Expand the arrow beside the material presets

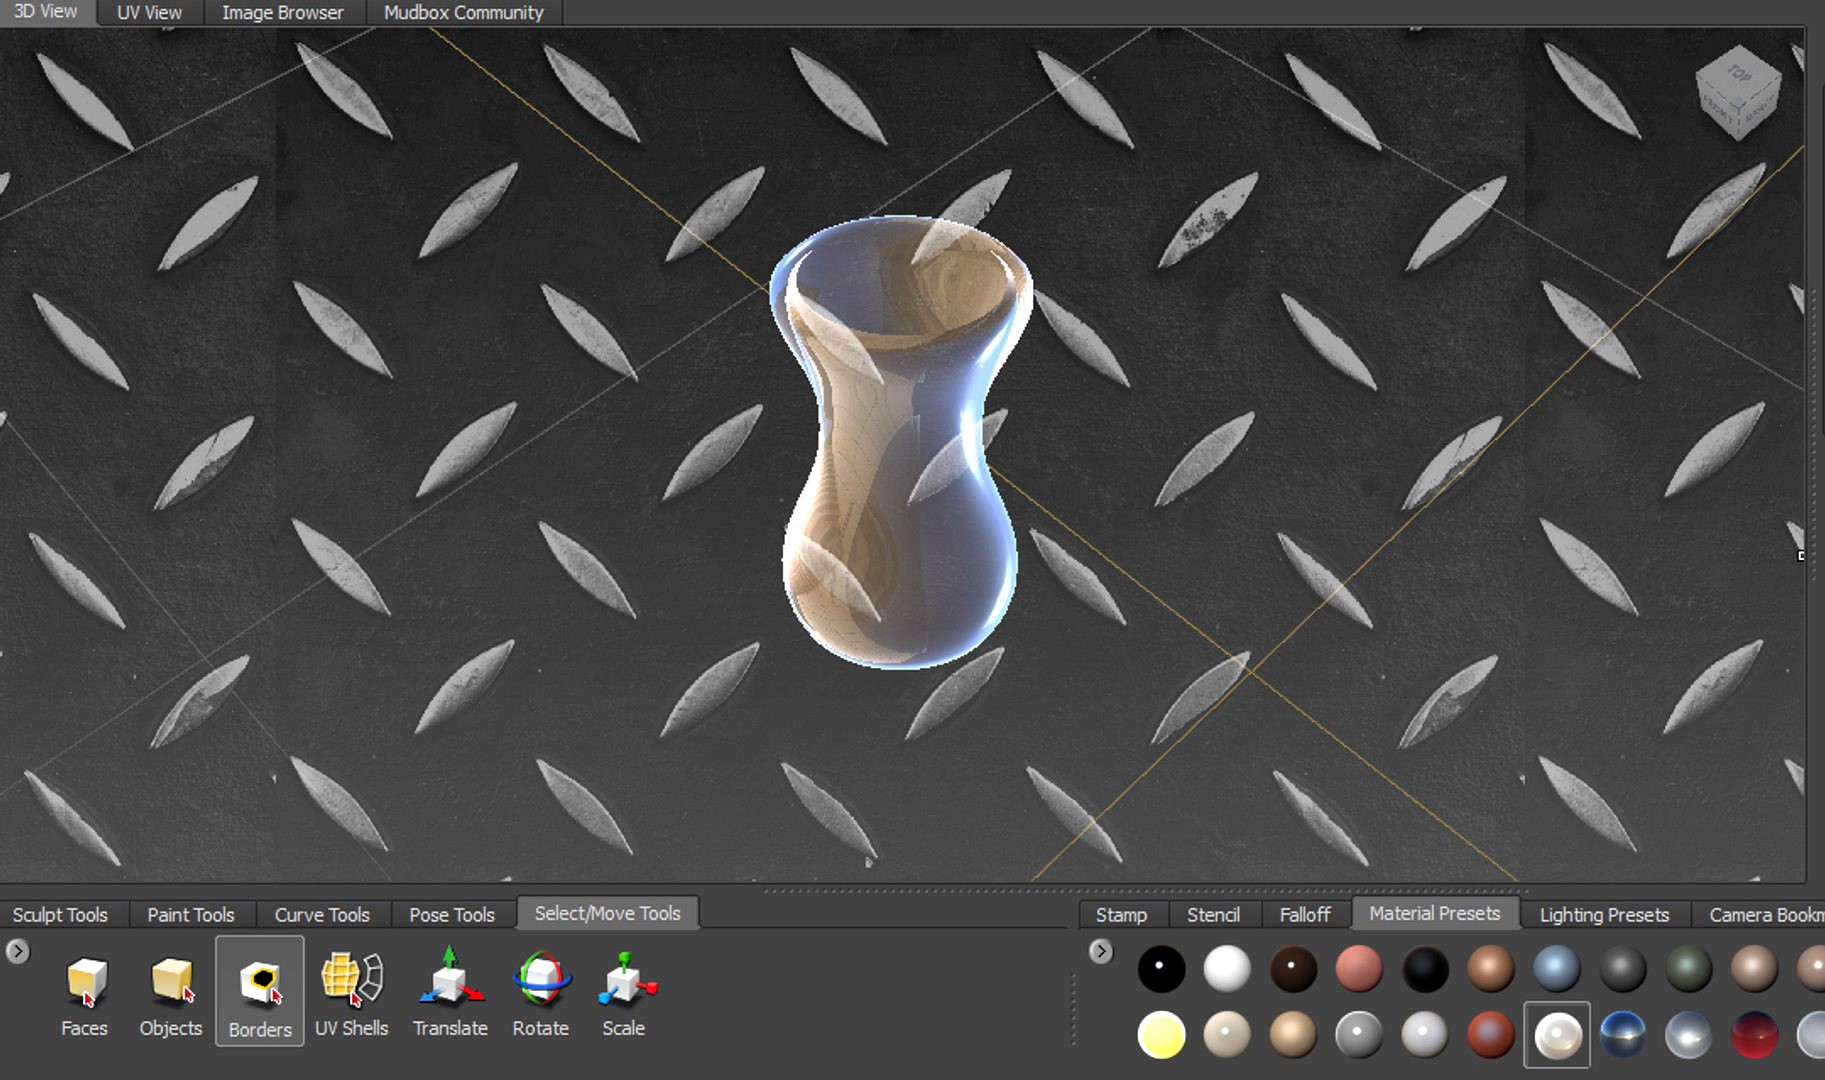(1101, 951)
